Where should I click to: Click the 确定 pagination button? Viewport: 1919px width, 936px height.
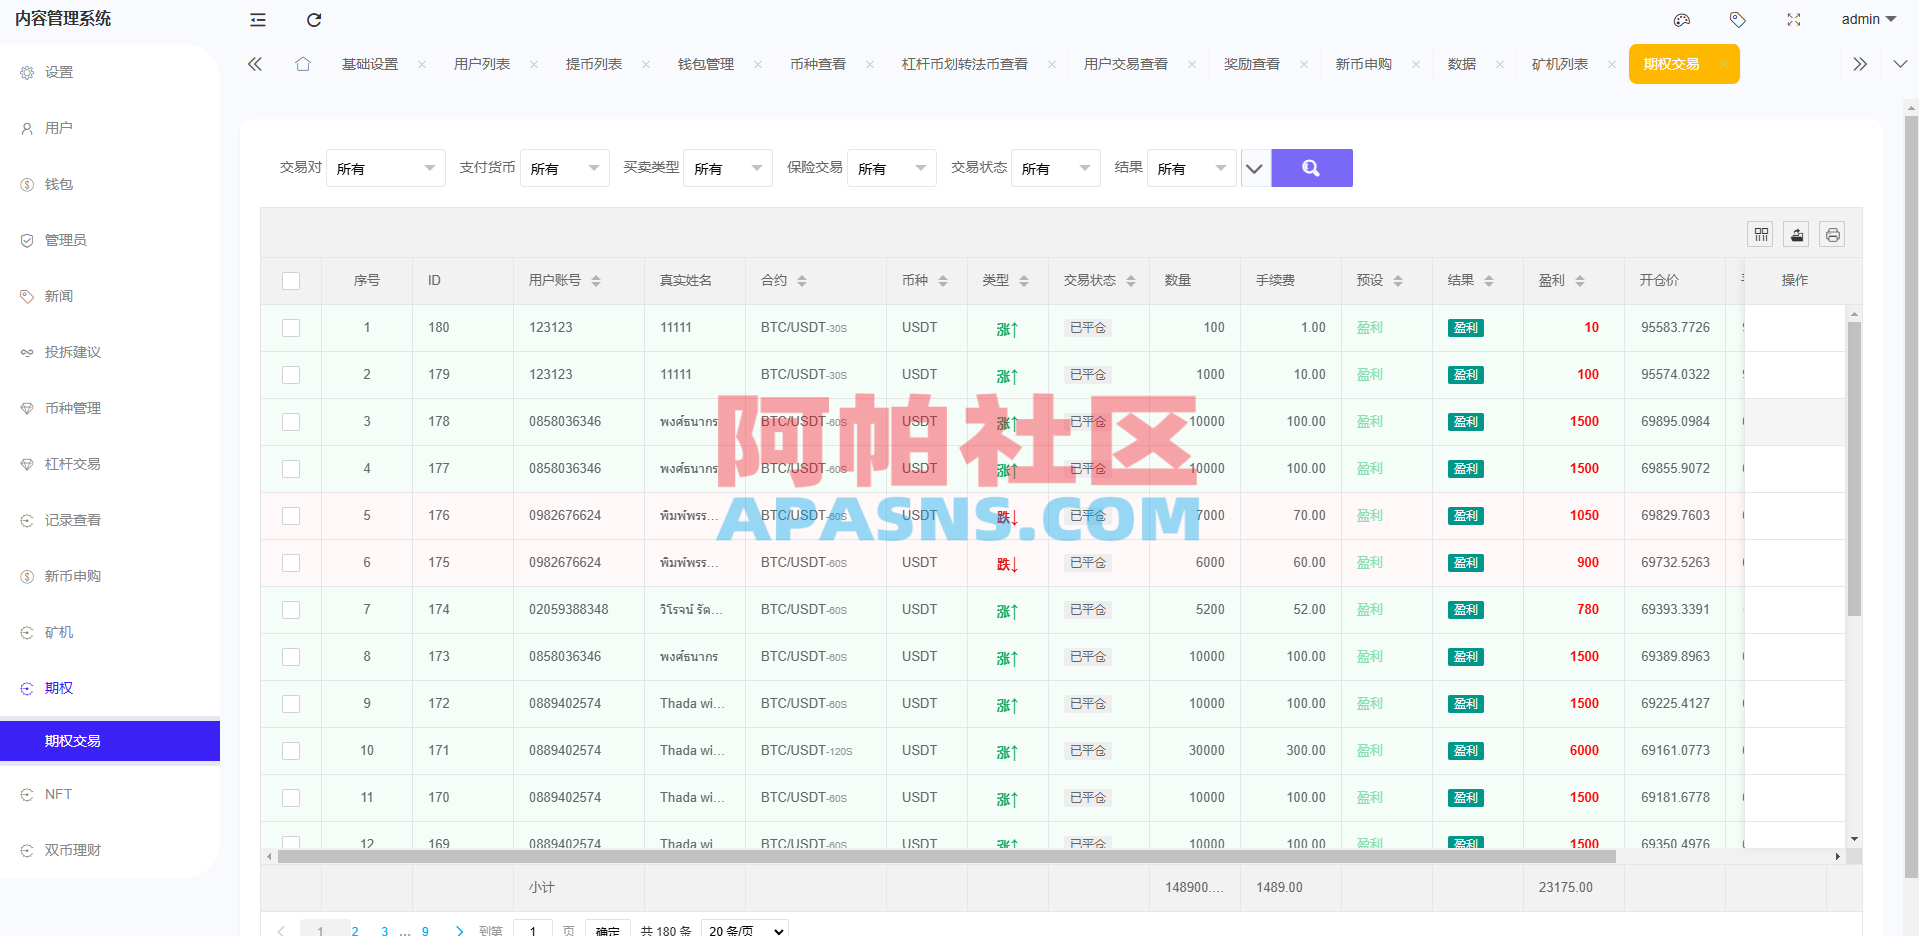coord(607,930)
